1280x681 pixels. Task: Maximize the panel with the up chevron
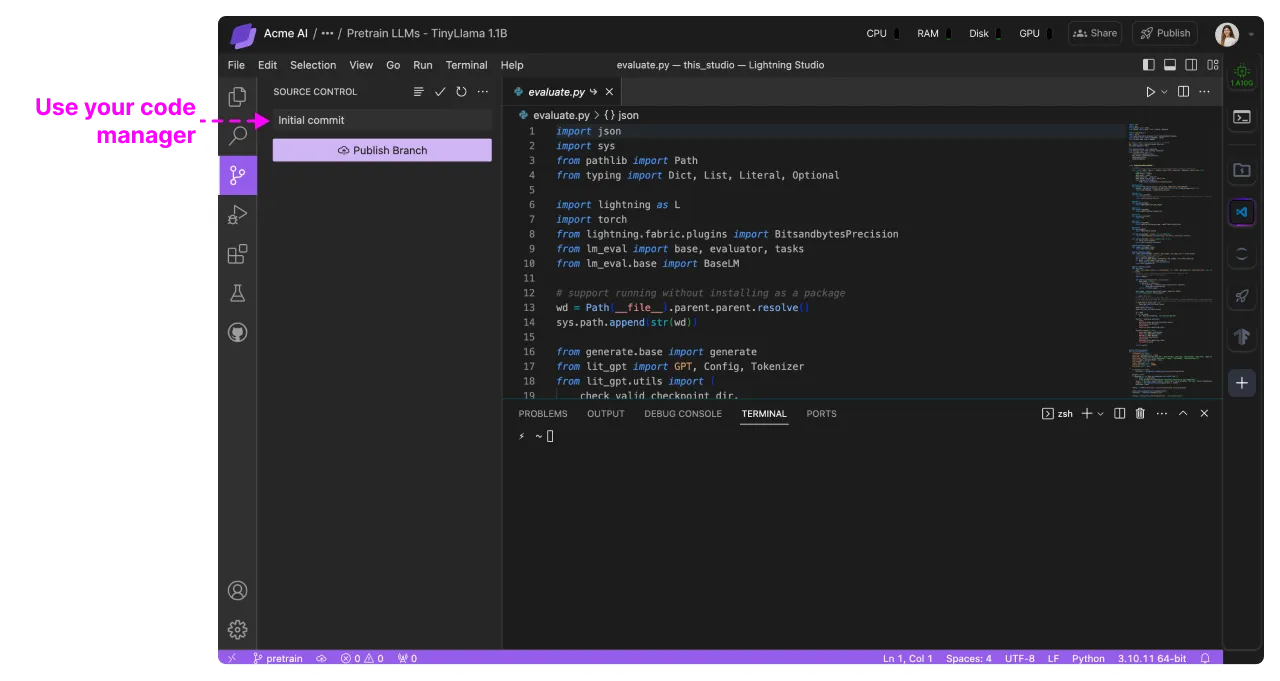pos(1183,414)
